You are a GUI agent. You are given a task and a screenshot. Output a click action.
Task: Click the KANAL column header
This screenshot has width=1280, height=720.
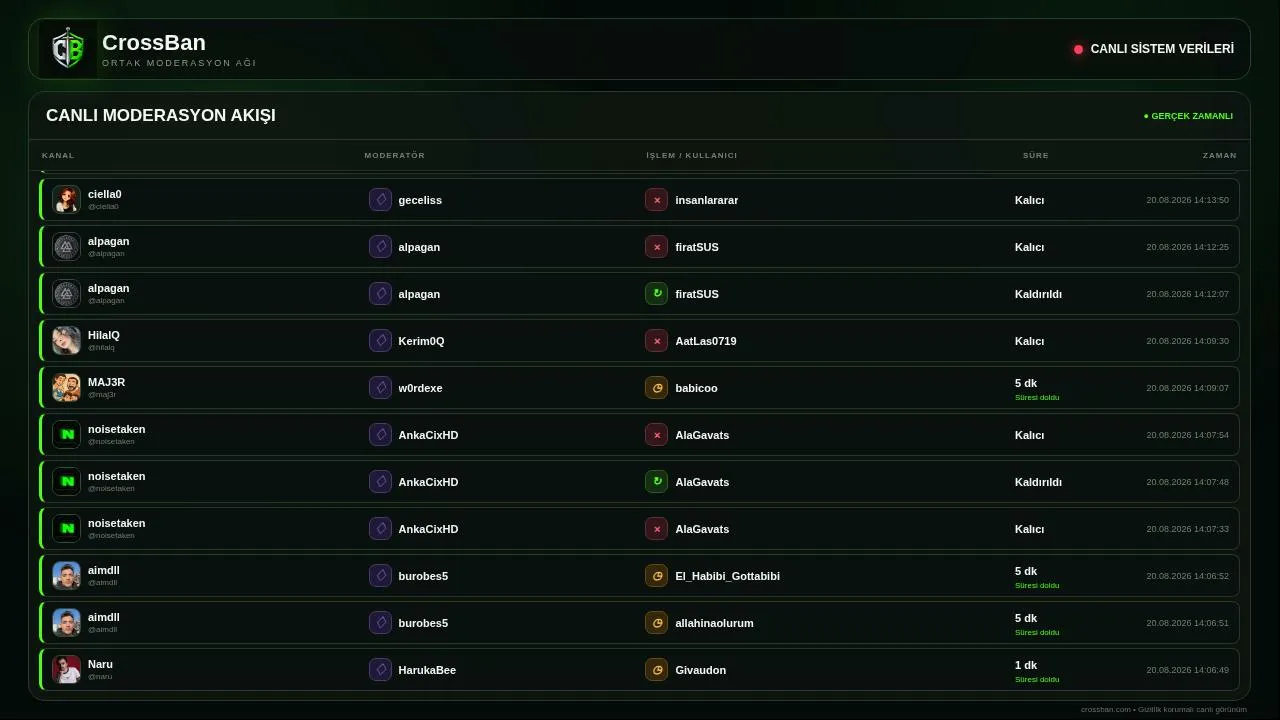58,155
